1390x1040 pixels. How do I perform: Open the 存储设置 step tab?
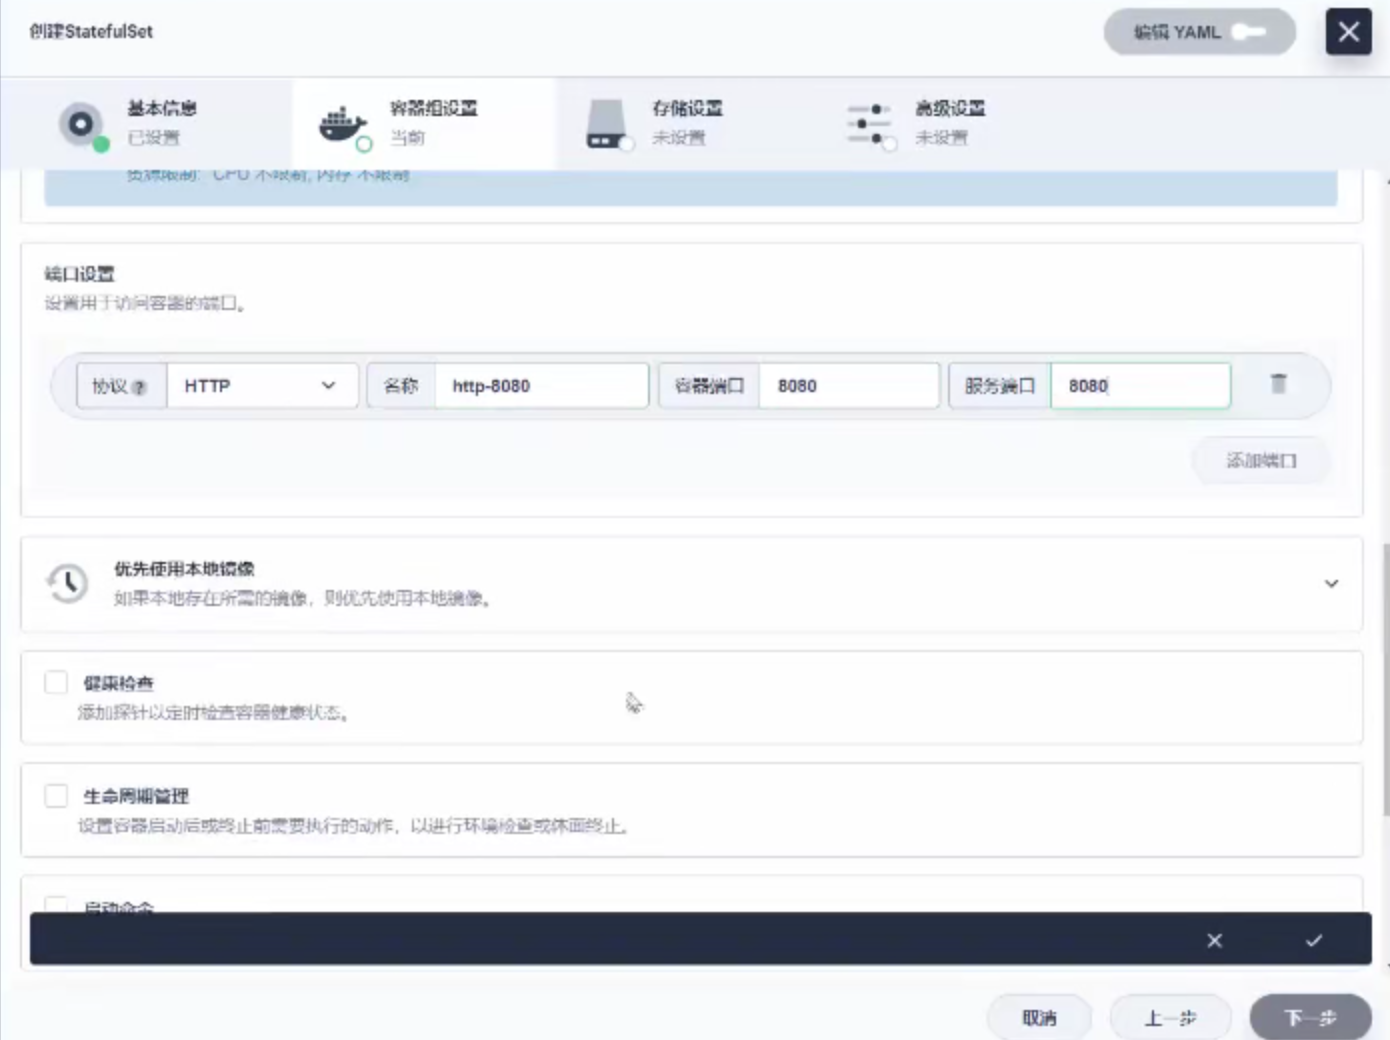[686, 123]
